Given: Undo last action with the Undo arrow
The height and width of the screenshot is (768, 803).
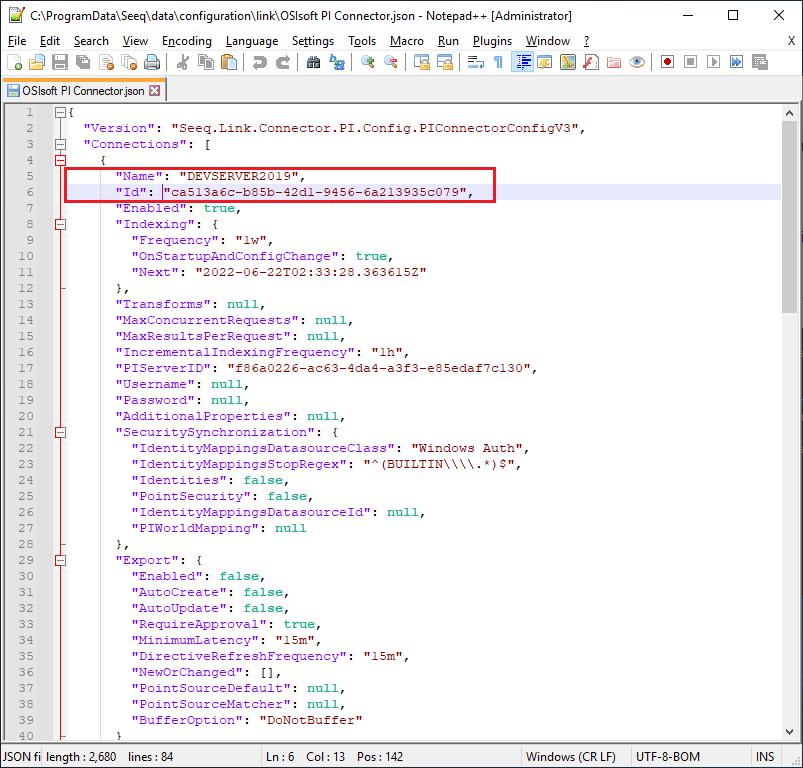Looking at the screenshot, I should coord(260,62).
